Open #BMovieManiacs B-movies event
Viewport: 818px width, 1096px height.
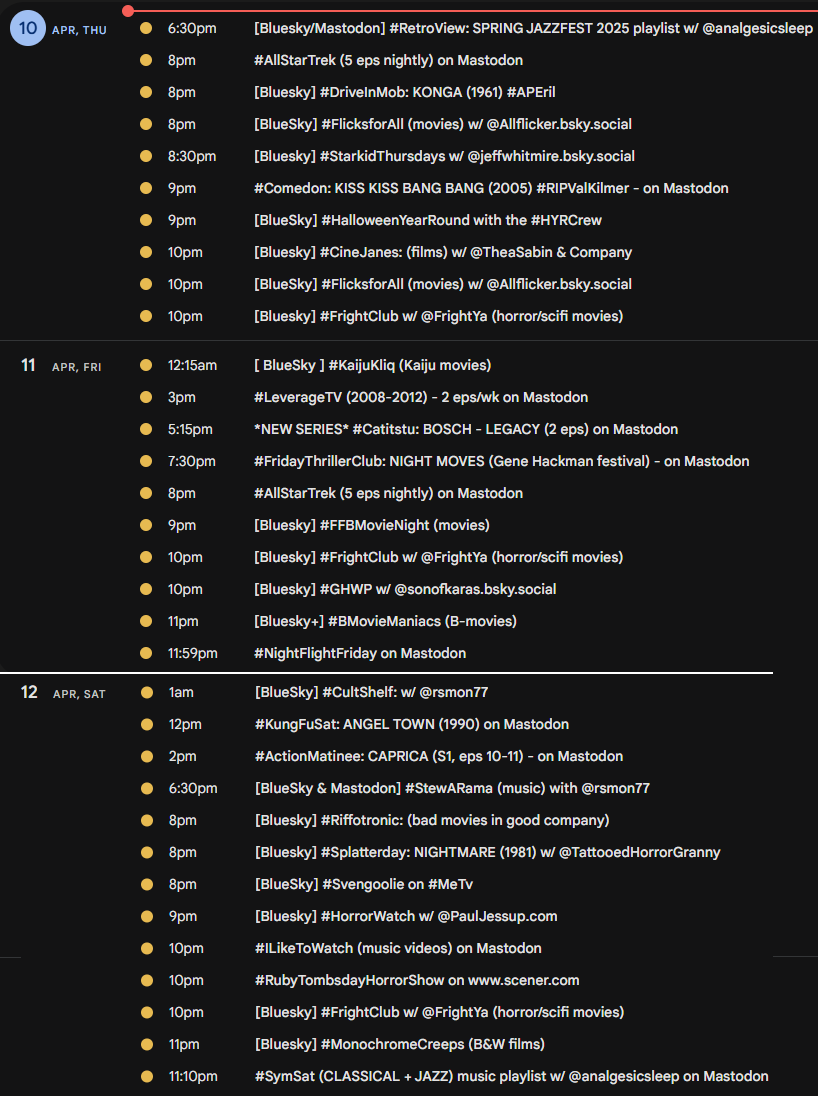pos(385,622)
